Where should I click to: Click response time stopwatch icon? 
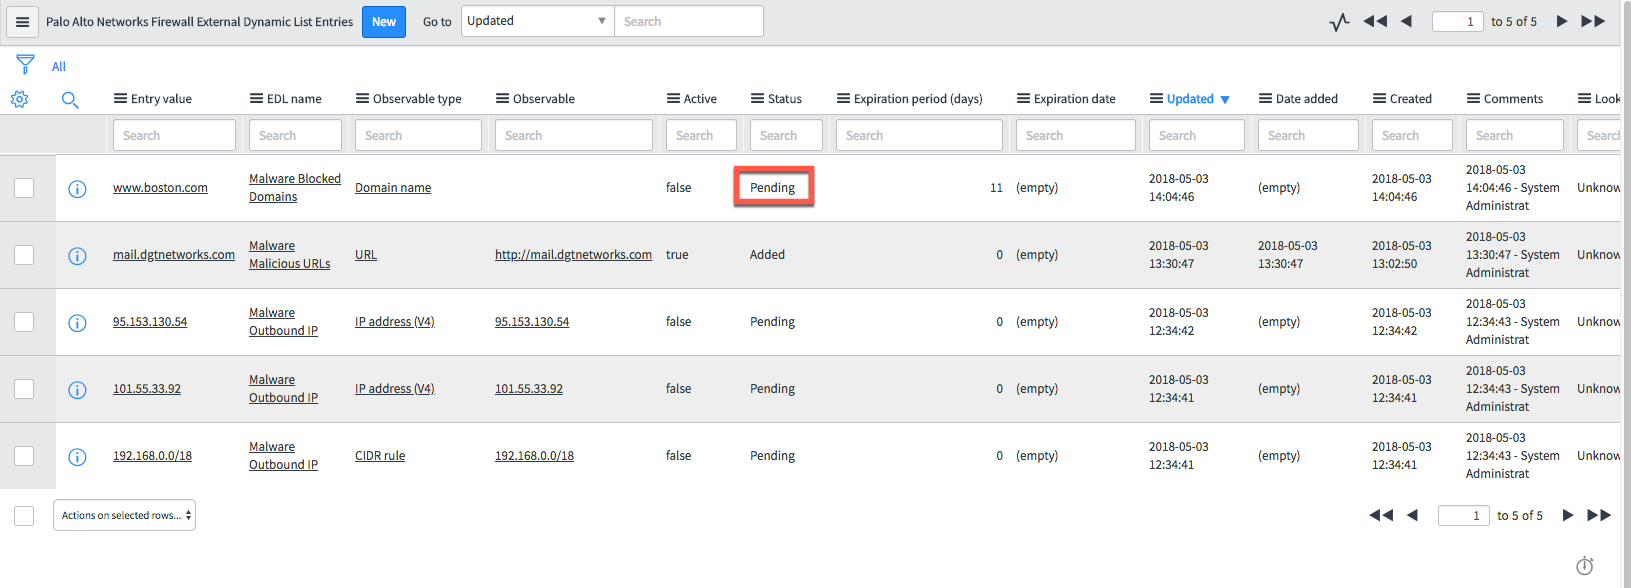tap(1585, 566)
